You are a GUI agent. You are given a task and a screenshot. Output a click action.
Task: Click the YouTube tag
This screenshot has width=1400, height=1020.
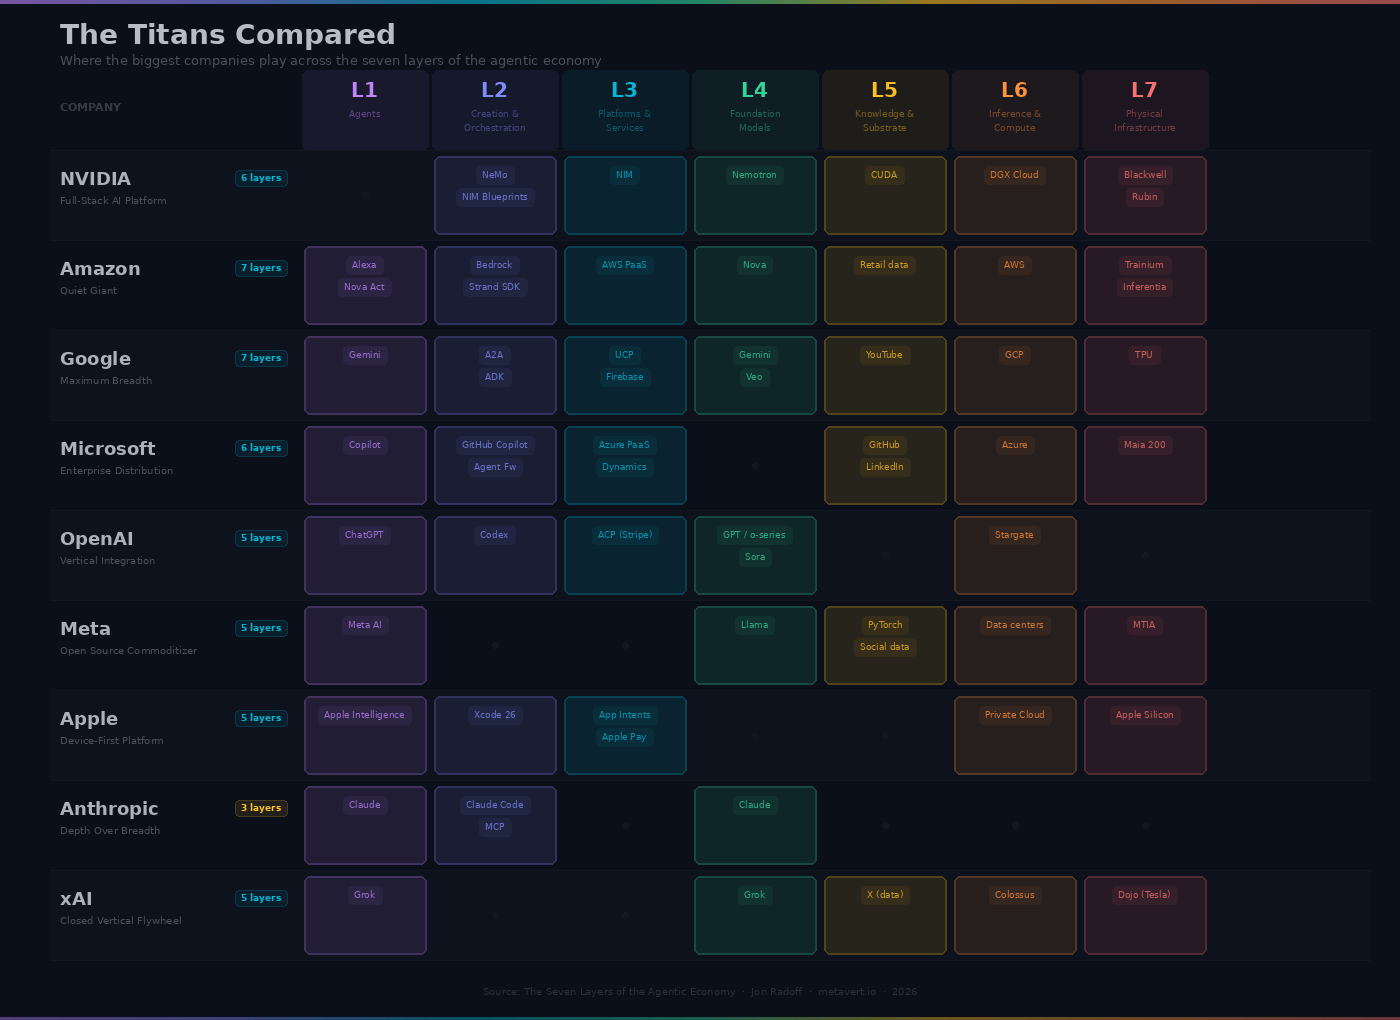(x=885, y=355)
